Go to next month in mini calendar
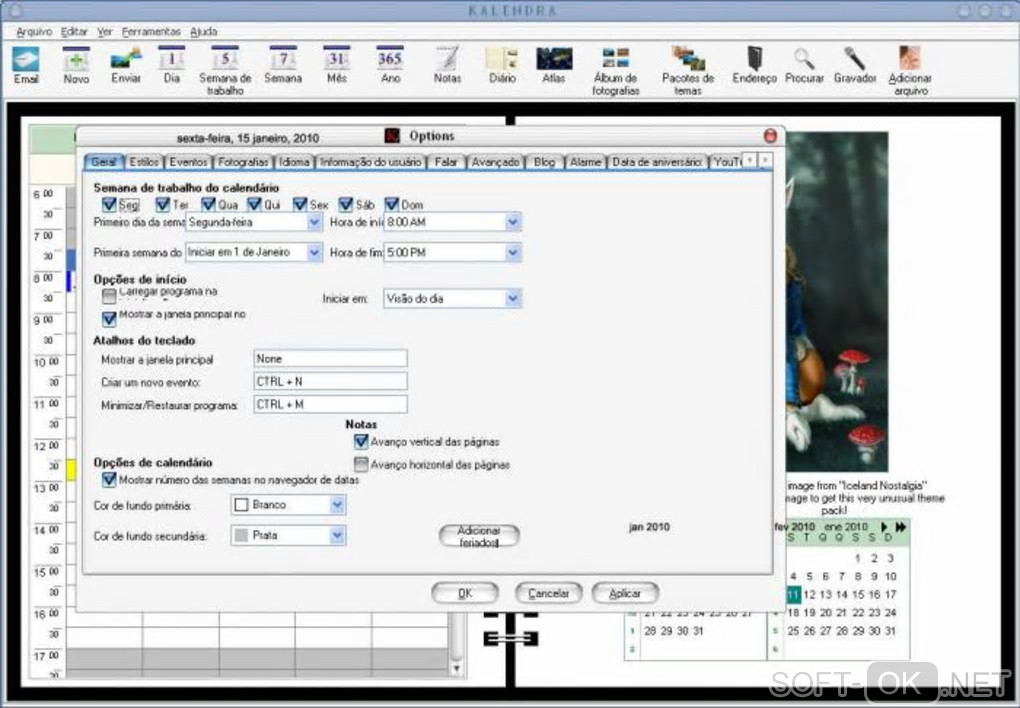The width and height of the screenshot is (1020, 708). tap(884, 526)
